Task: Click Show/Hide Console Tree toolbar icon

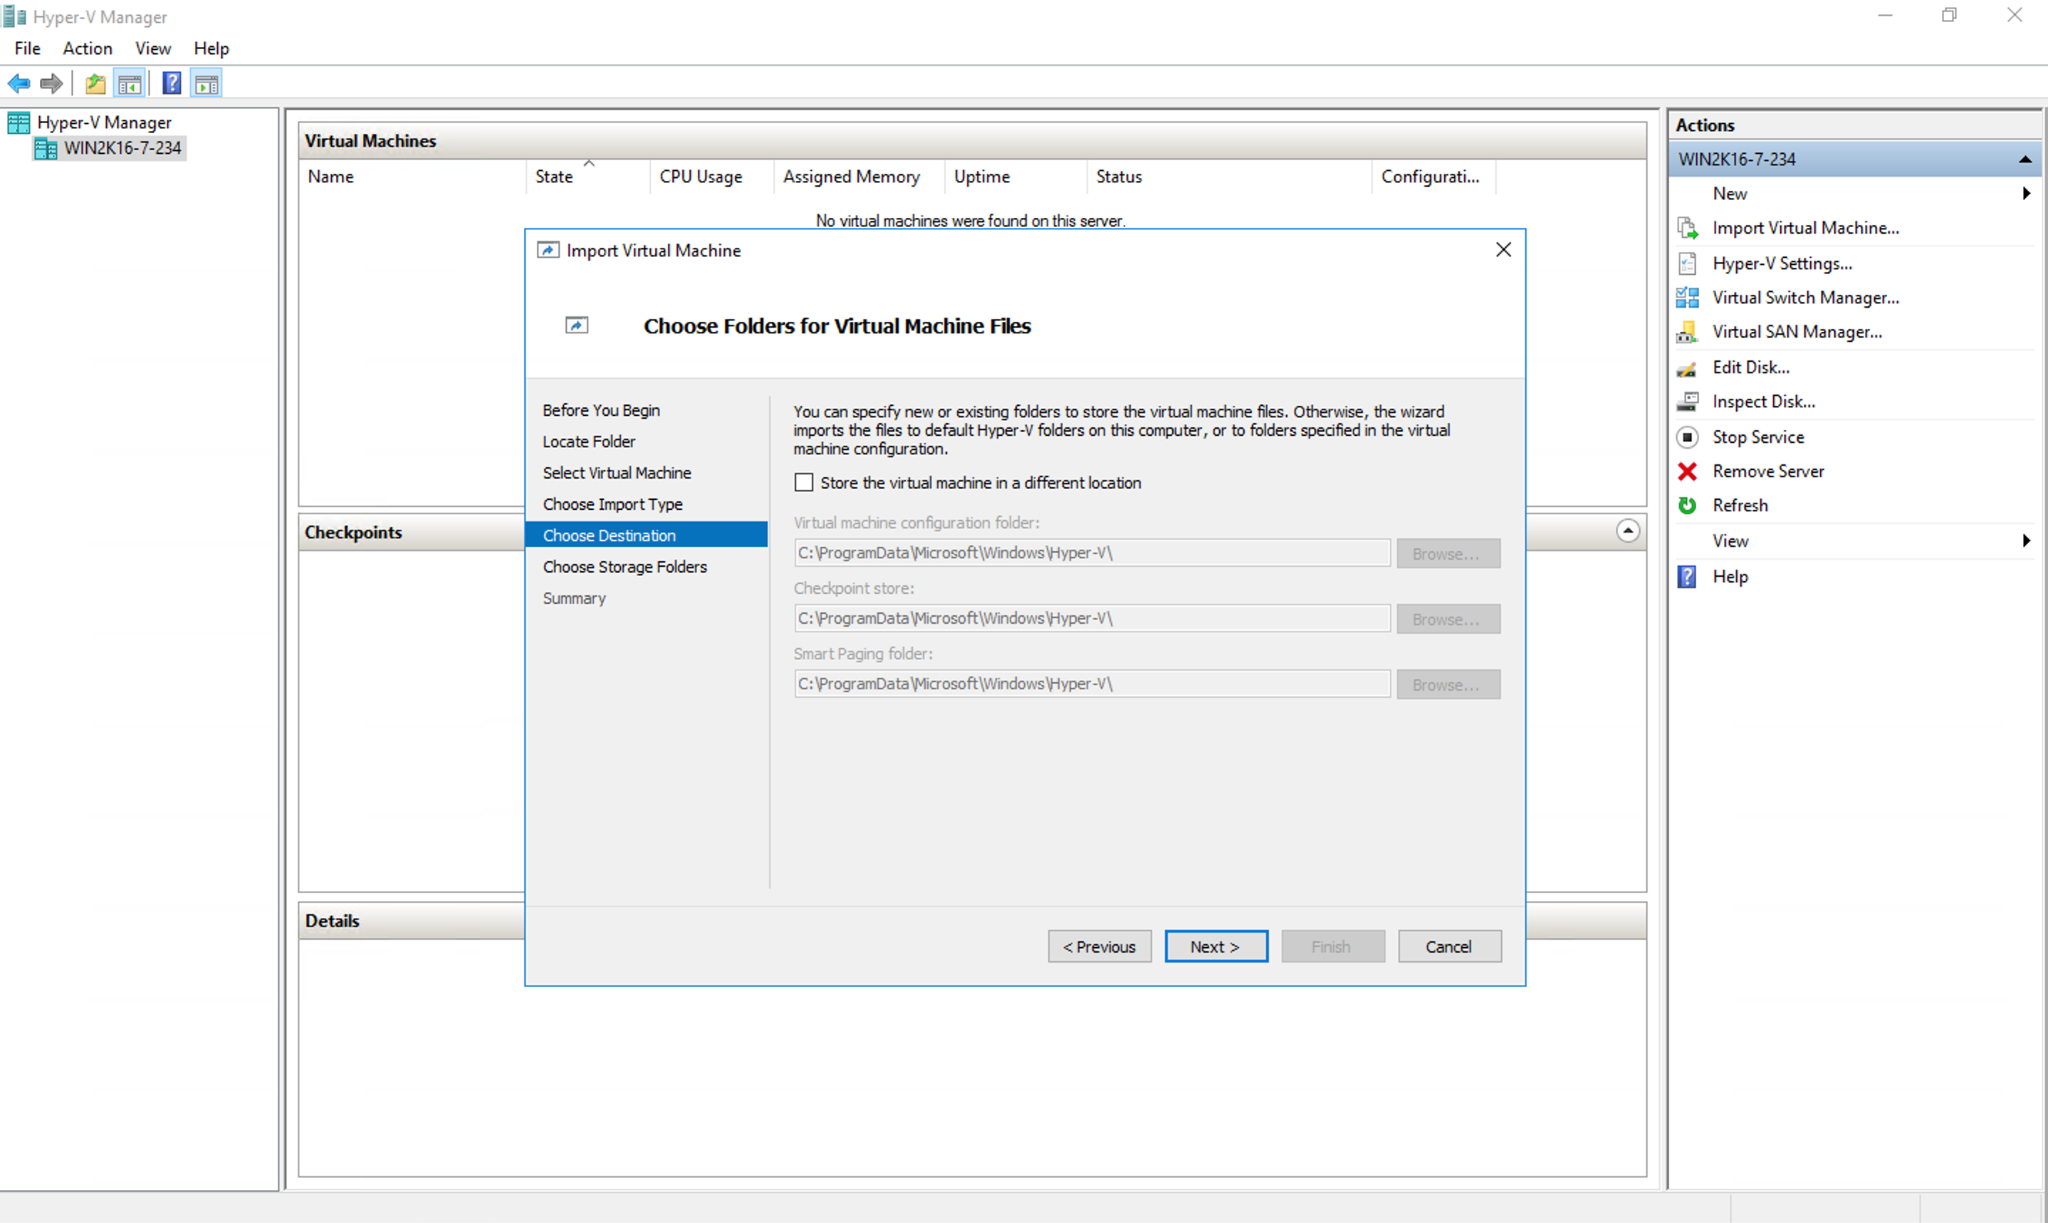Action: (x=130, y=84)
